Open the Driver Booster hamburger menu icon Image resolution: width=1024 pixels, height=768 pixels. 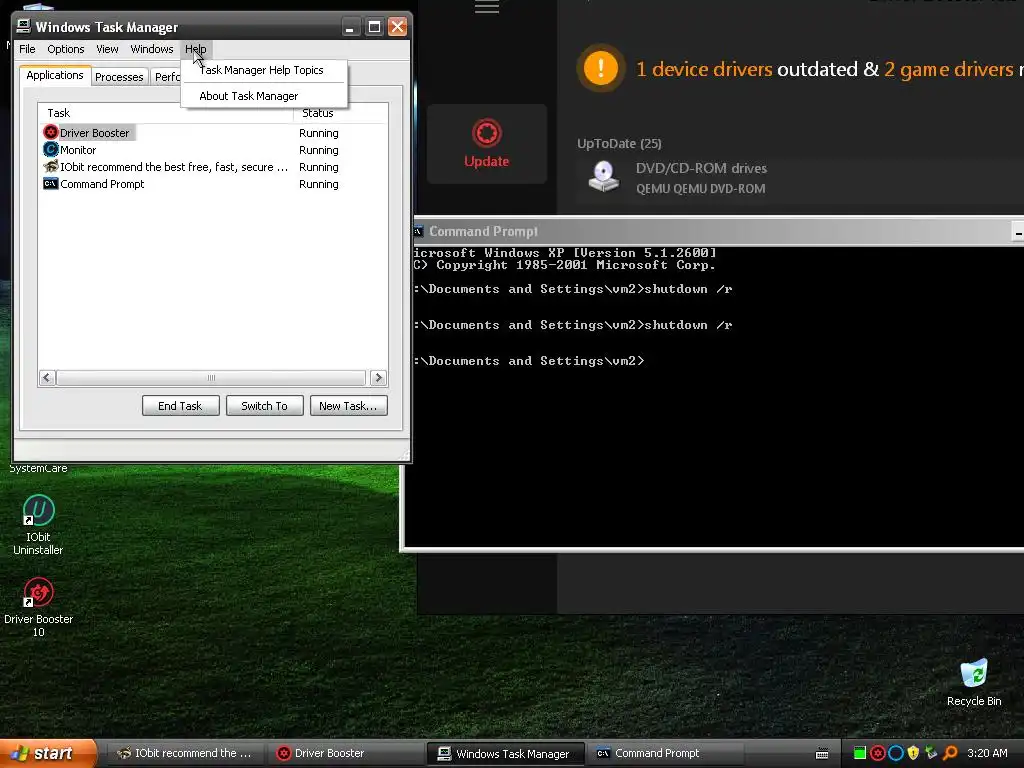tap(487, 7)
